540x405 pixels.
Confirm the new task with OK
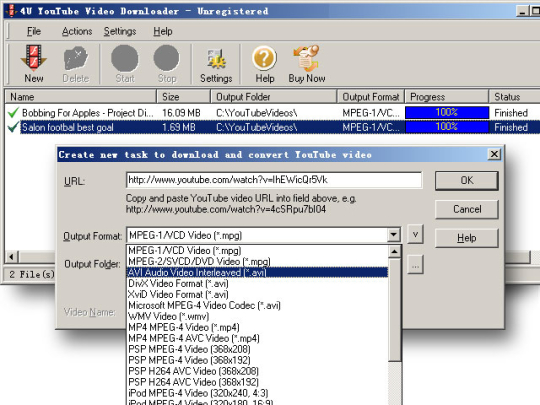point(467,180)
